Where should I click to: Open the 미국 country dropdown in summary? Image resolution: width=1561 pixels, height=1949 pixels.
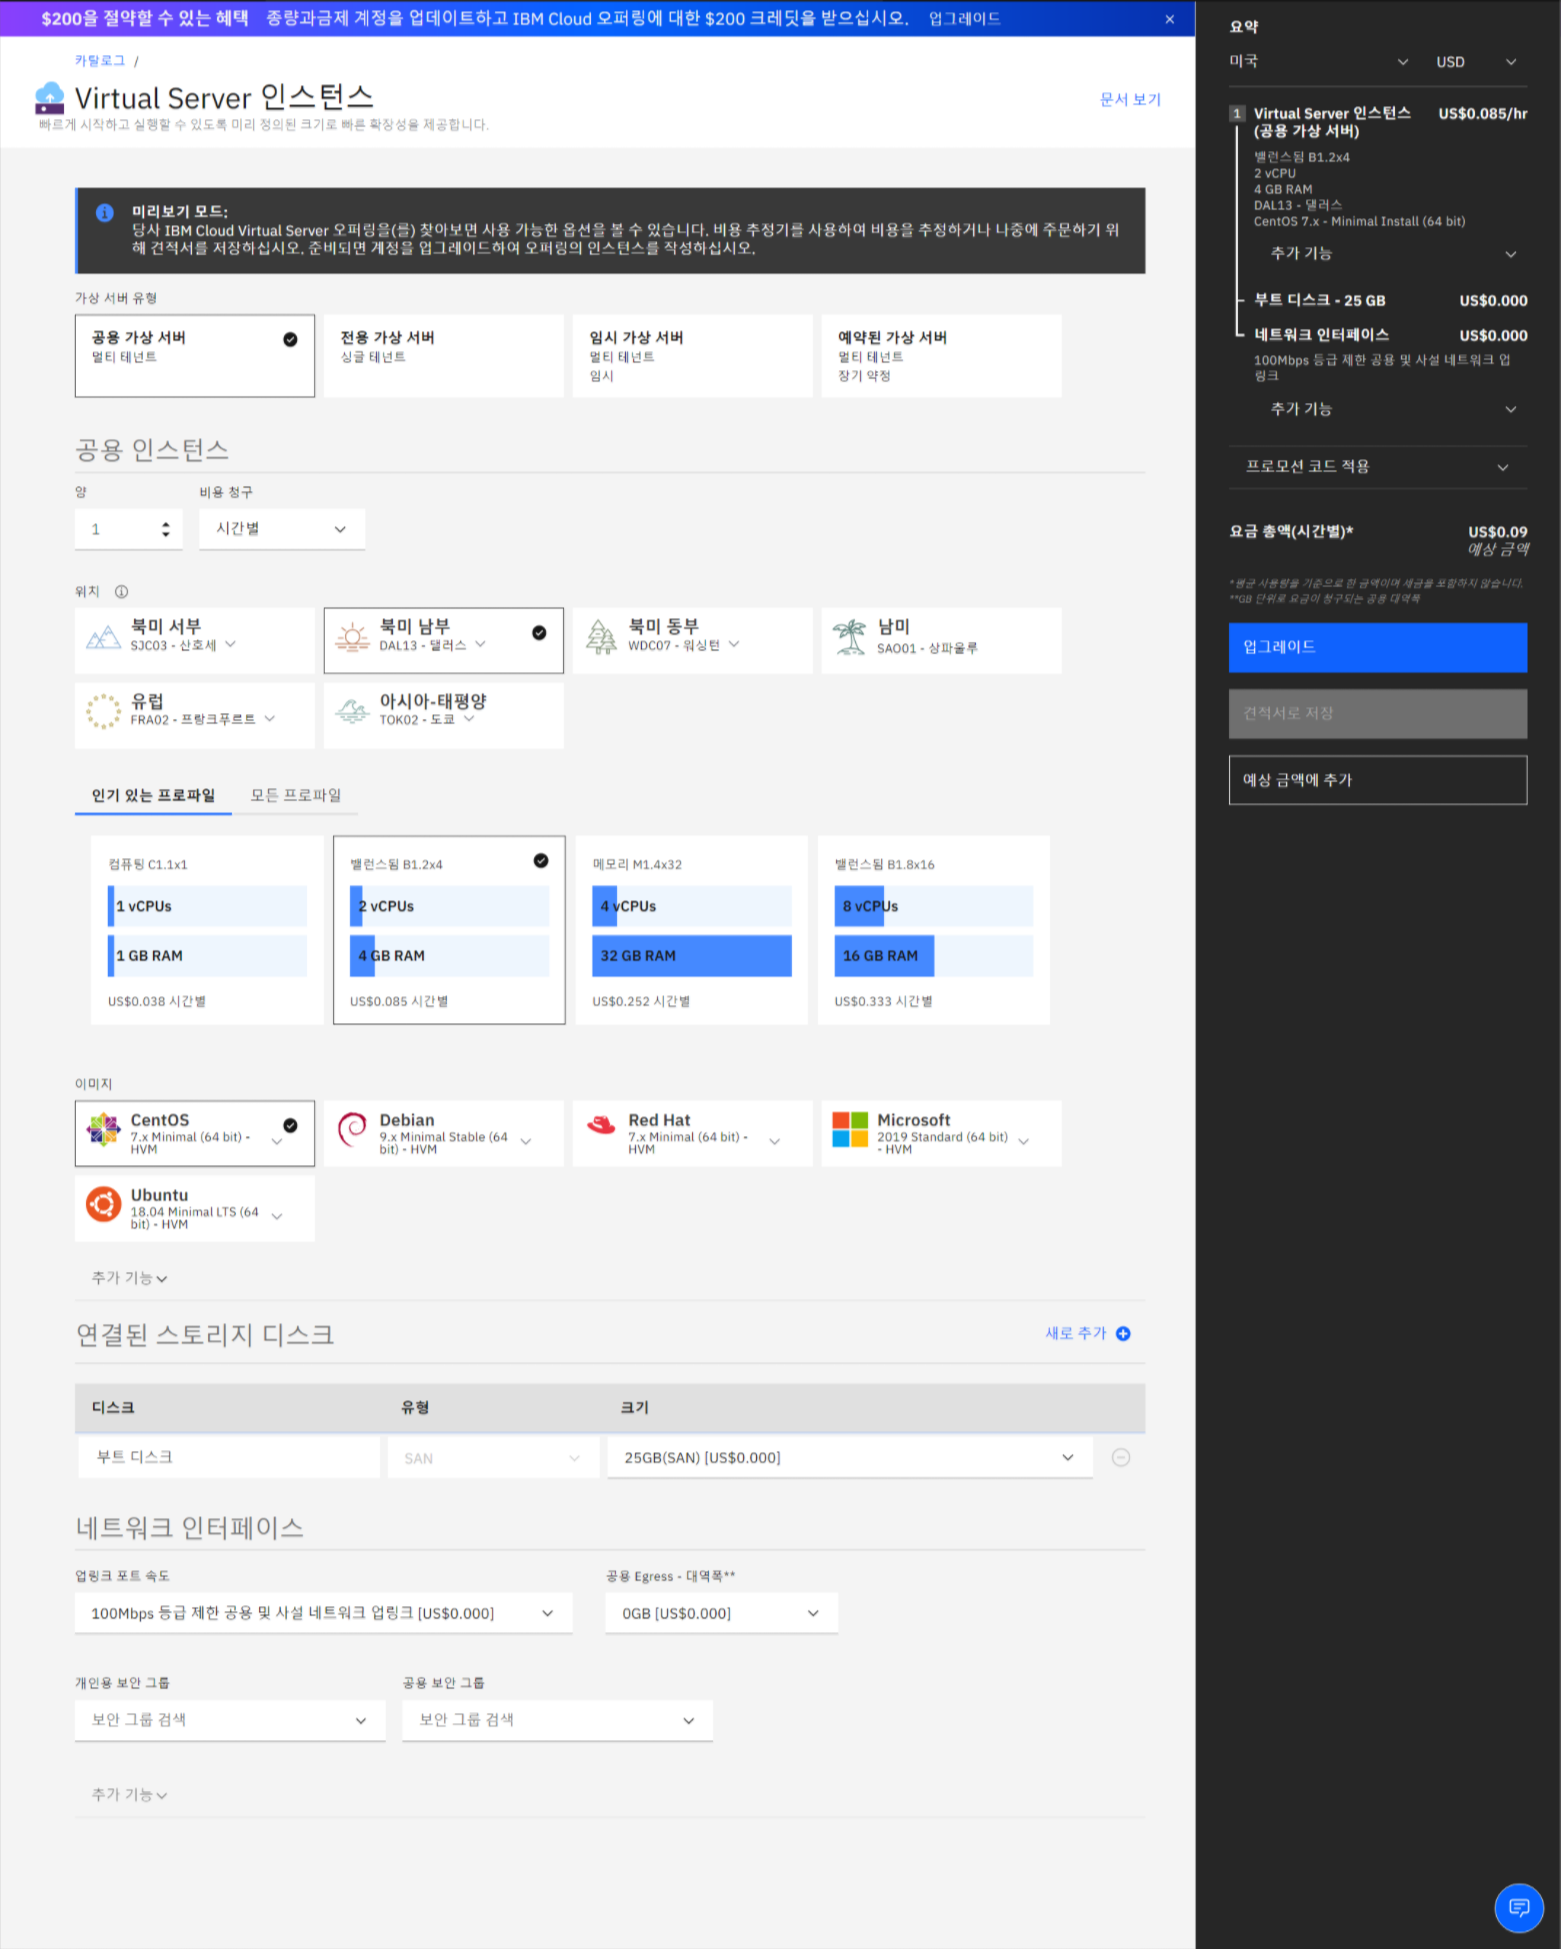point(1319,62)
